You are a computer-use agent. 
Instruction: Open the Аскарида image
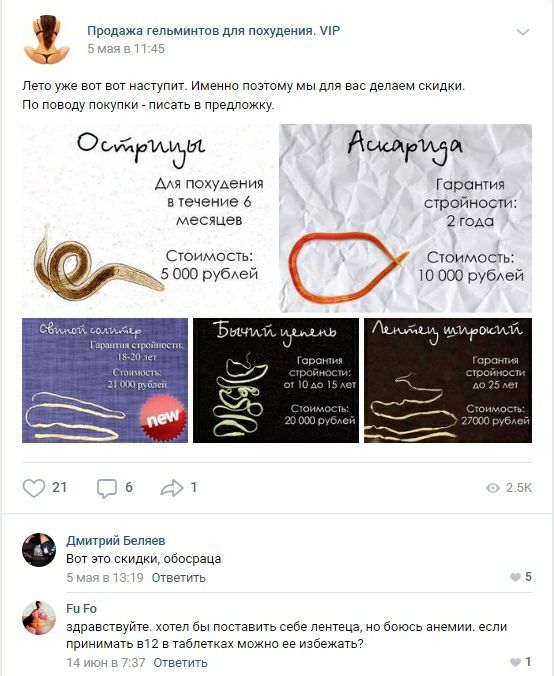tap(405, 218)
